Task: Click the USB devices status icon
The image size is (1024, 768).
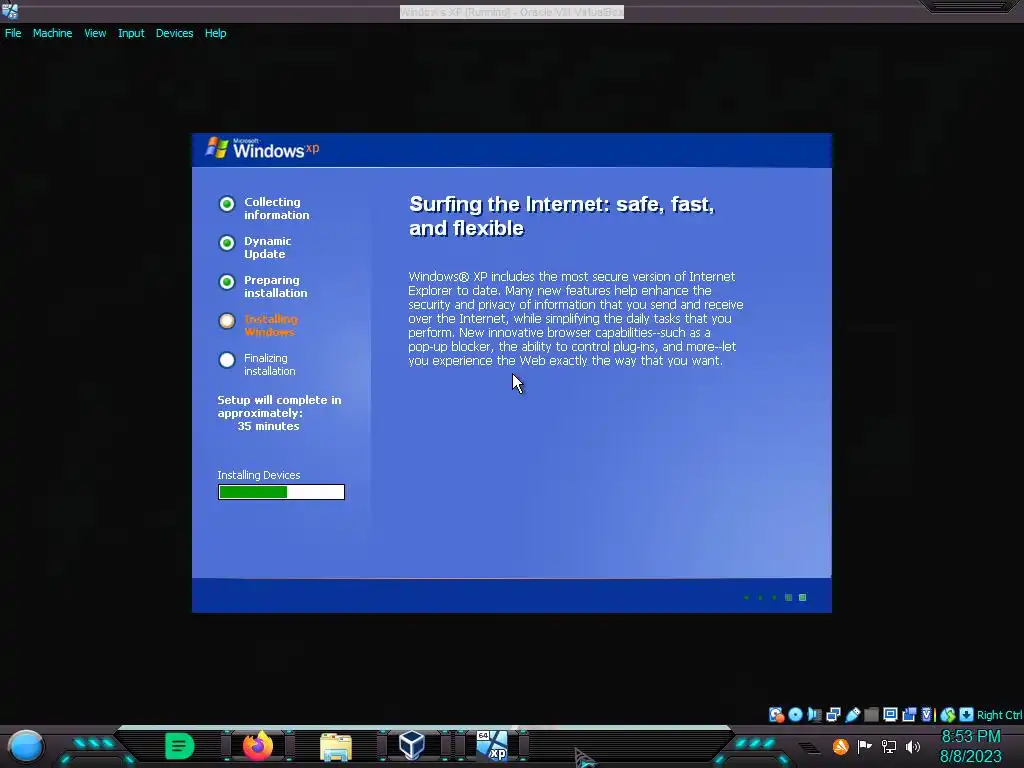Action: [x=852, y=714]
